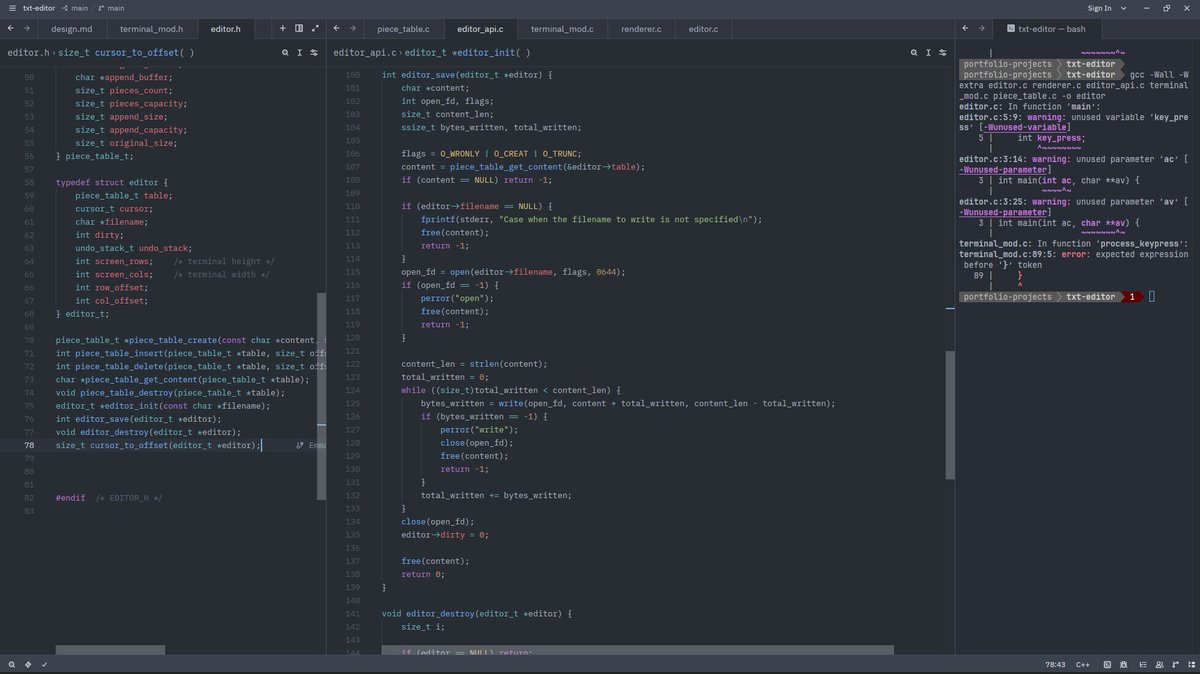Click 'total_written = 0;' line
This screenshot has width=1200, height=674.
point(443,377)
